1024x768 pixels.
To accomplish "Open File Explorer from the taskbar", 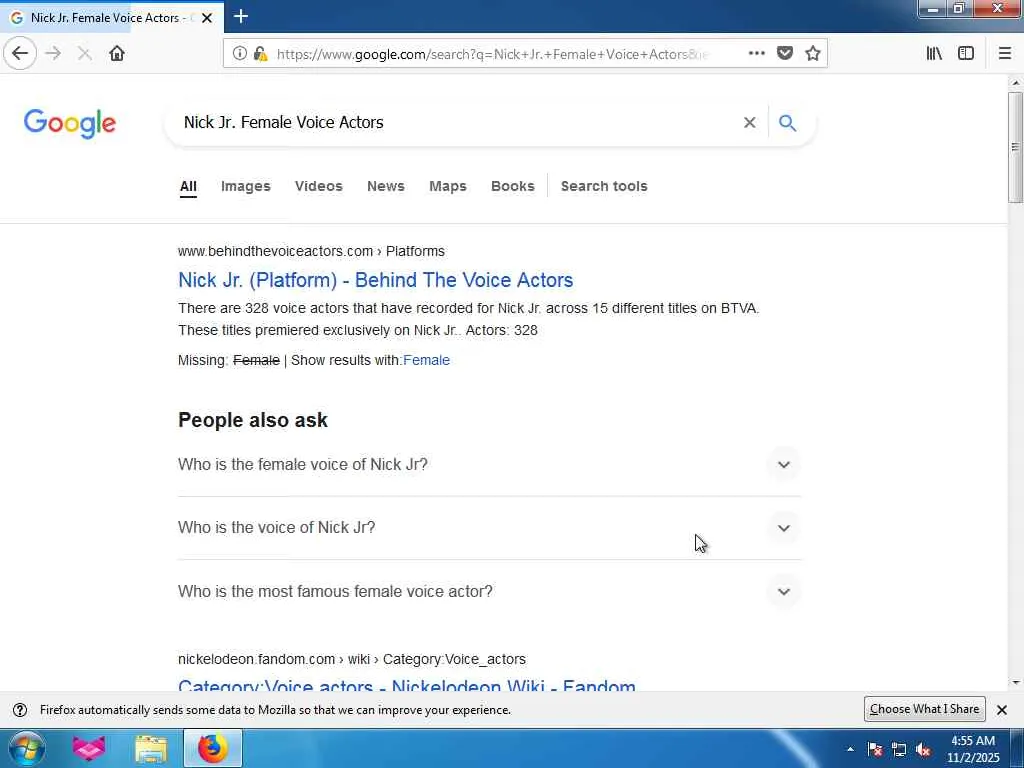I will click(151, 748).
